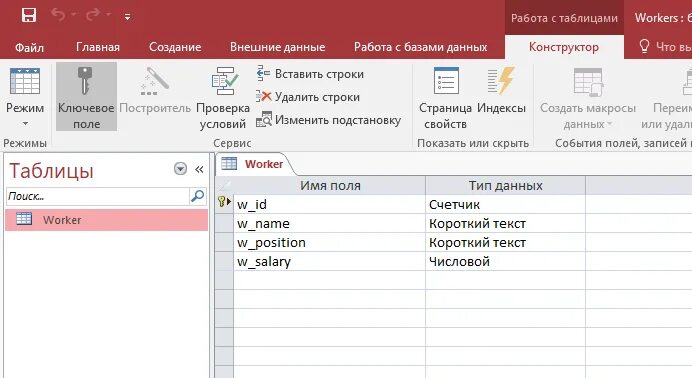
Task: Click Короткий текст type for w_position
Action: (x=505, y=243)
